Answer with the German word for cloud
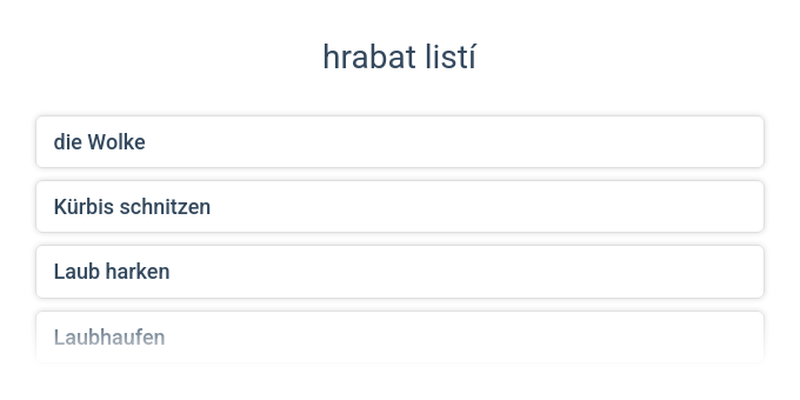The width and height of the screenshot is (800, 400). (400, 142)
